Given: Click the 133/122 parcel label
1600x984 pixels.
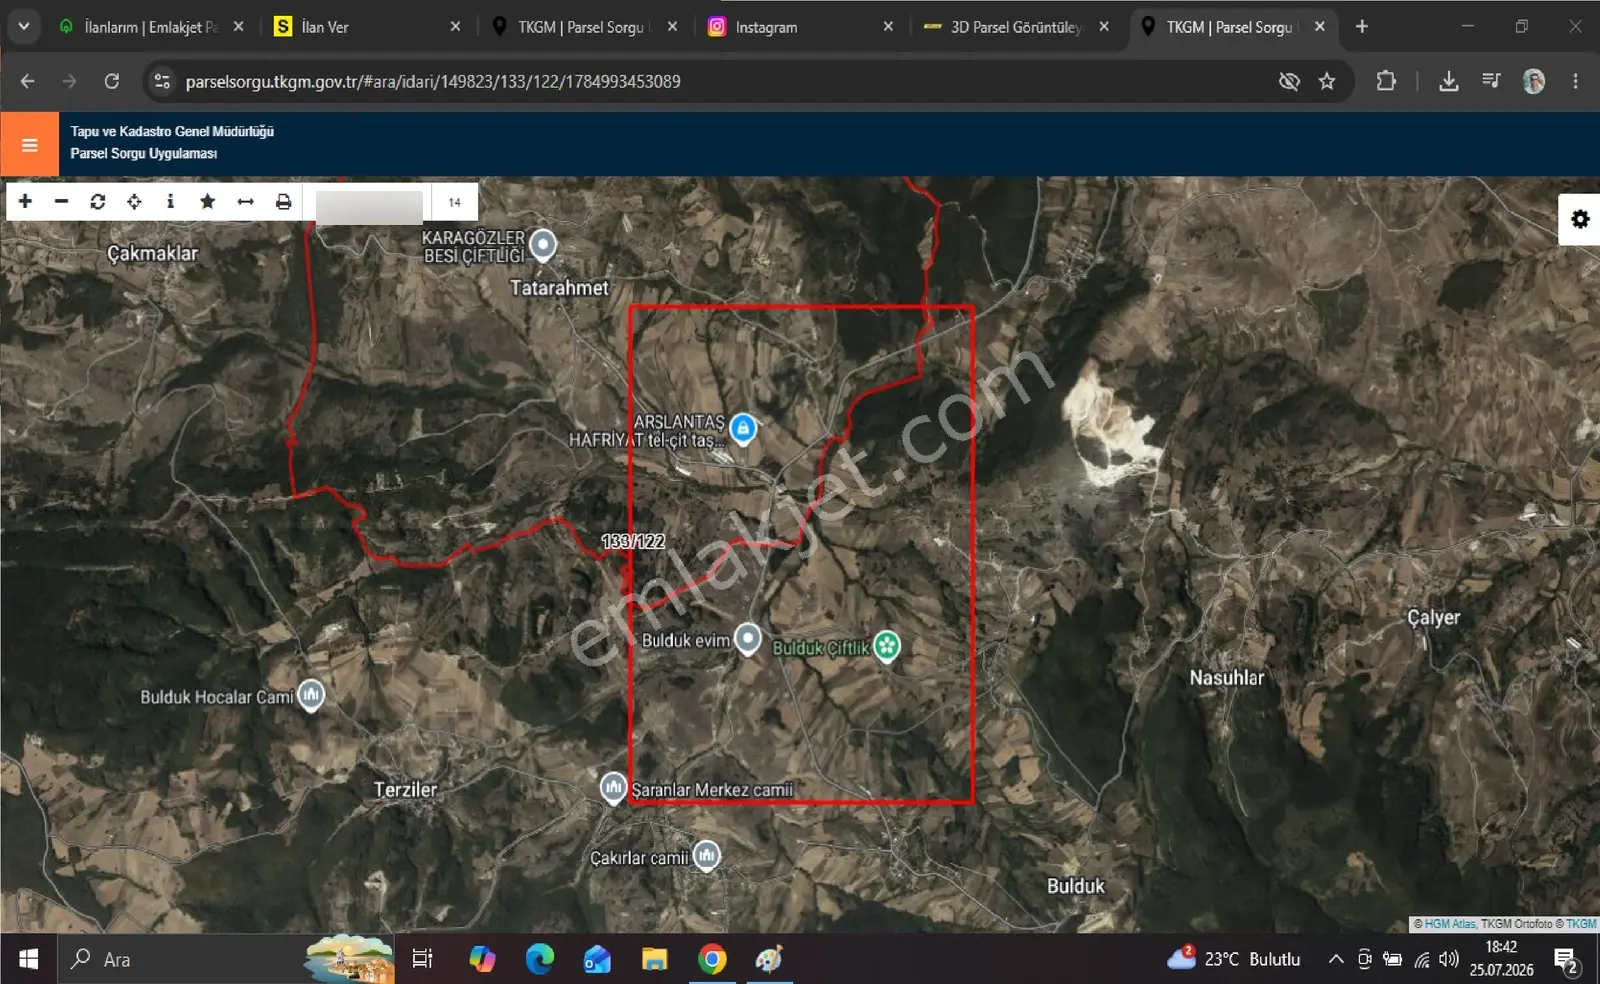Looking at the screenshot, I should click(633, 541).
